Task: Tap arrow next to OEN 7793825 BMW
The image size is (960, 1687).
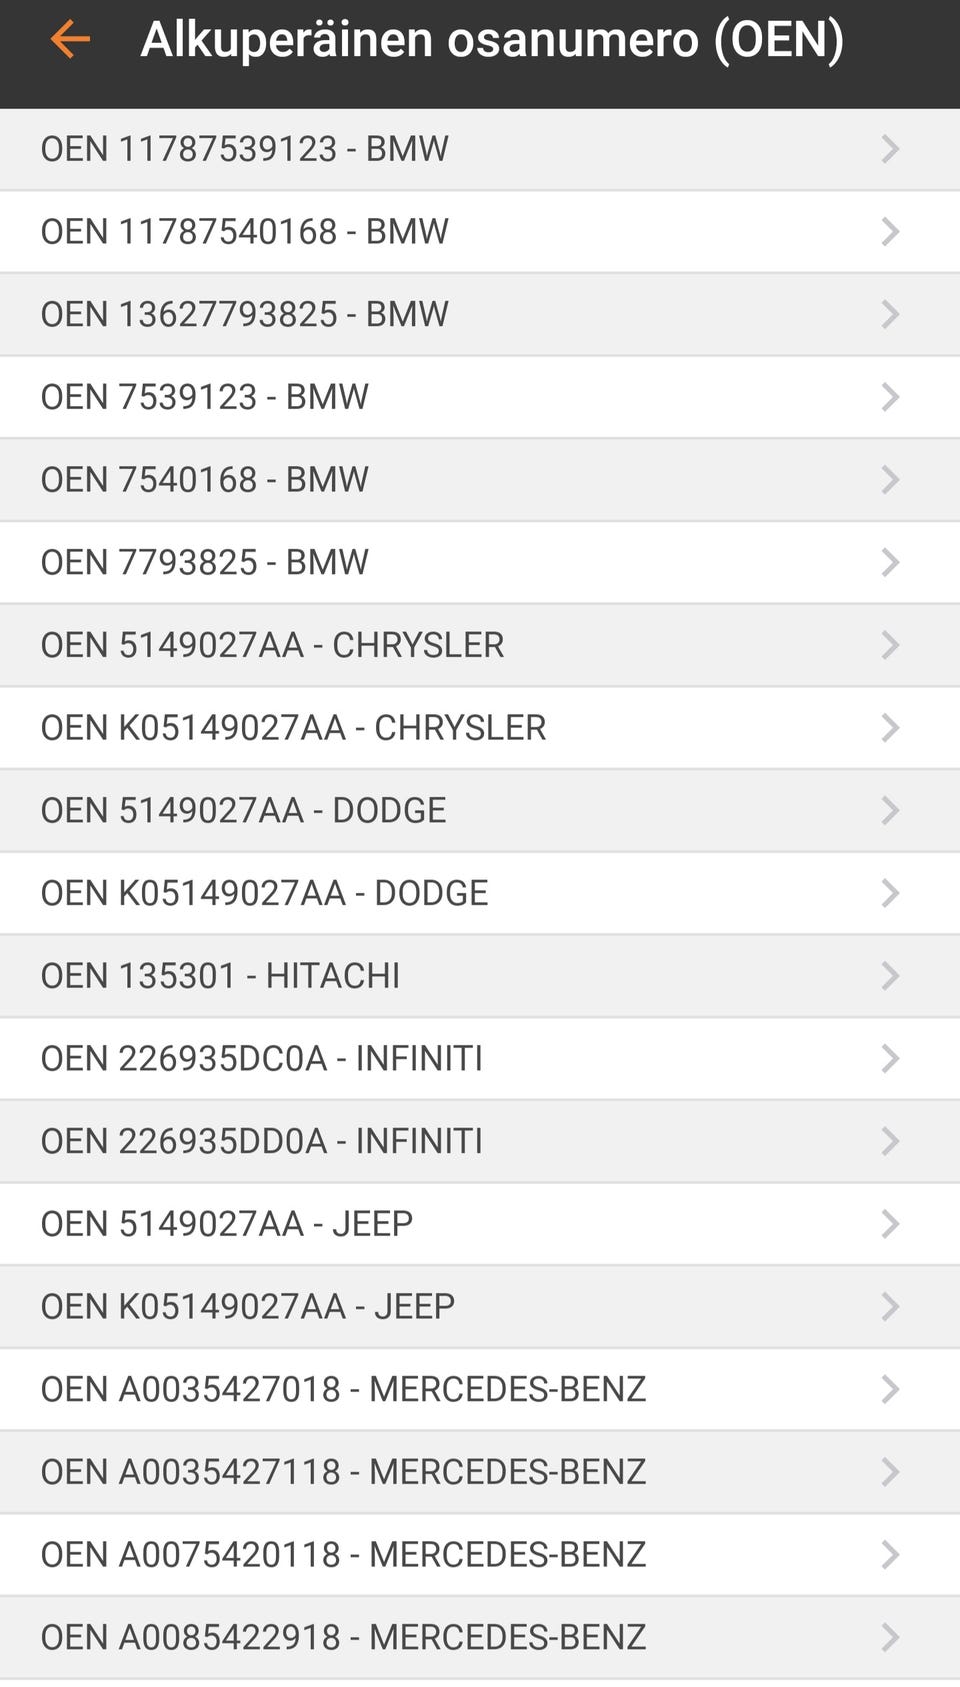Action: [x=889, y=562]
